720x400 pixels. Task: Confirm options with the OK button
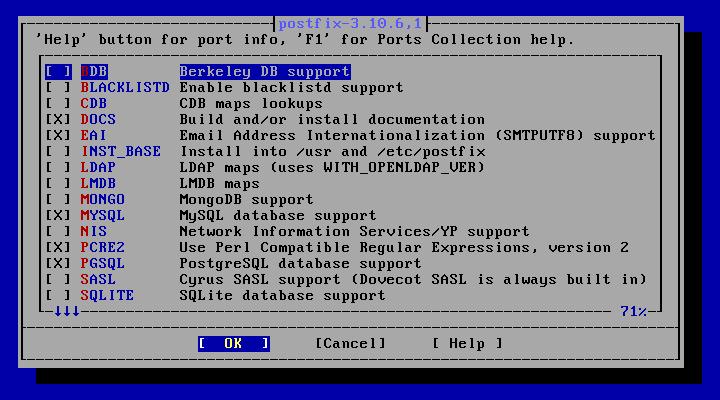[234, 344]
